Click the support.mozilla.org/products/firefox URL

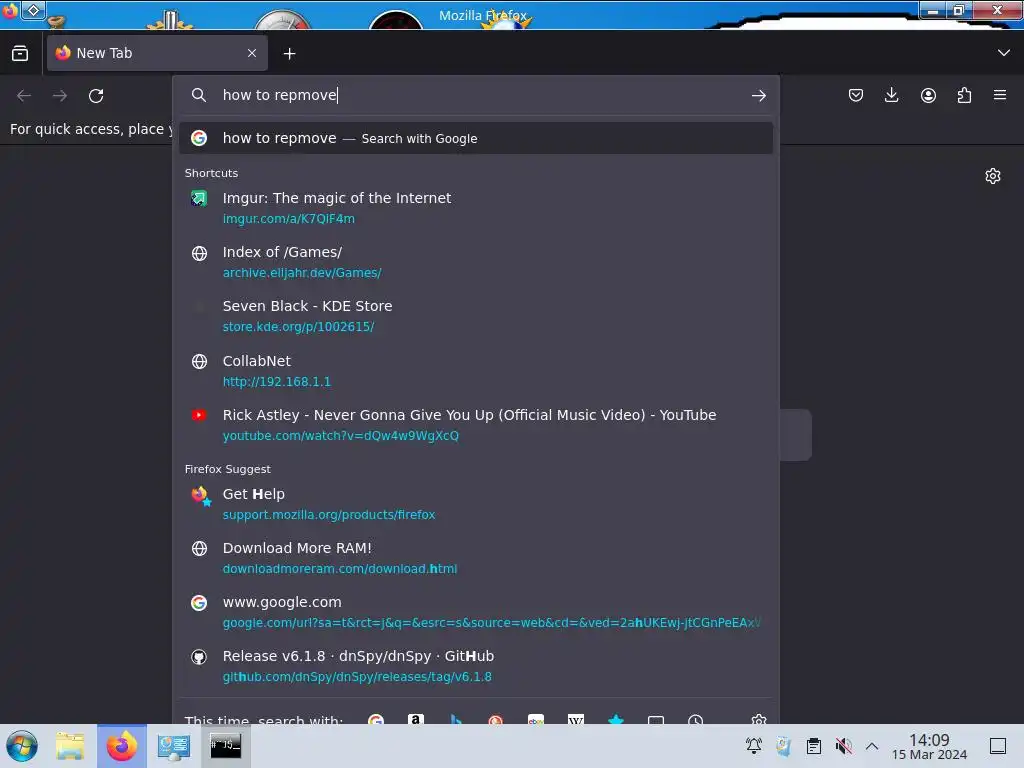pyautogui.click(x=329, y=515)
